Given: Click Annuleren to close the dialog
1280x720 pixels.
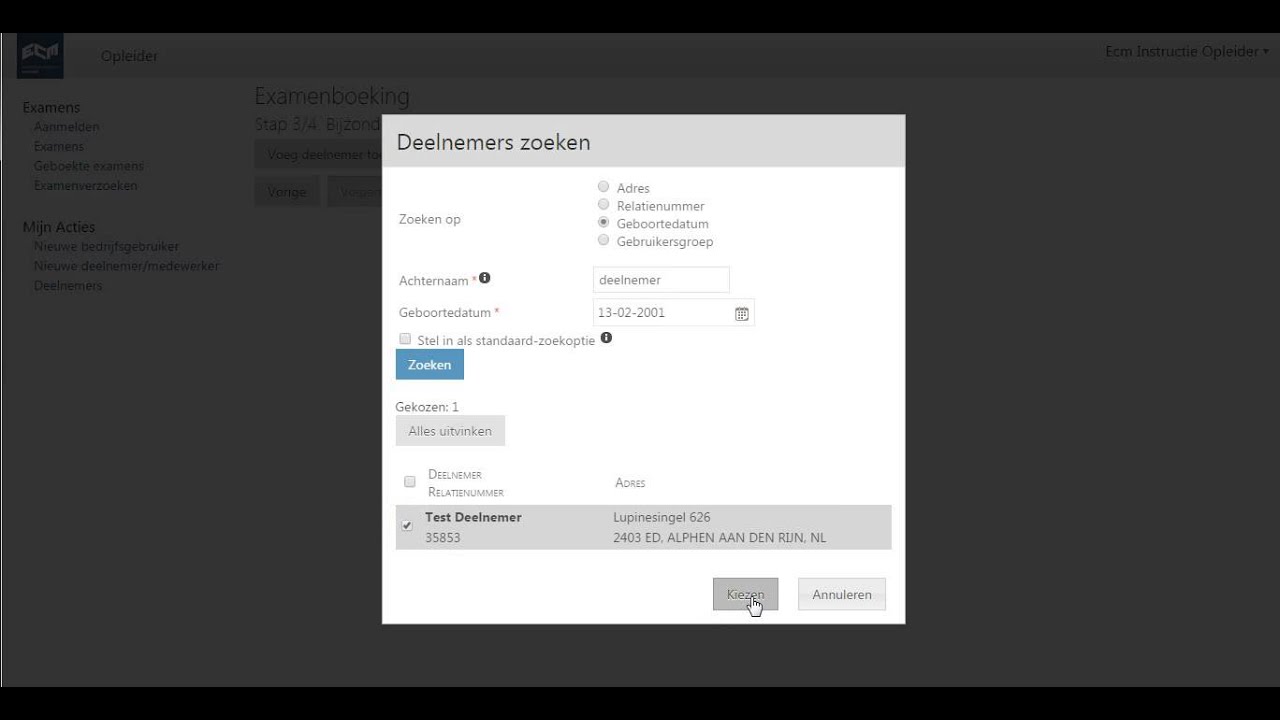Looking at the screenshot, I should coord(842,594).
